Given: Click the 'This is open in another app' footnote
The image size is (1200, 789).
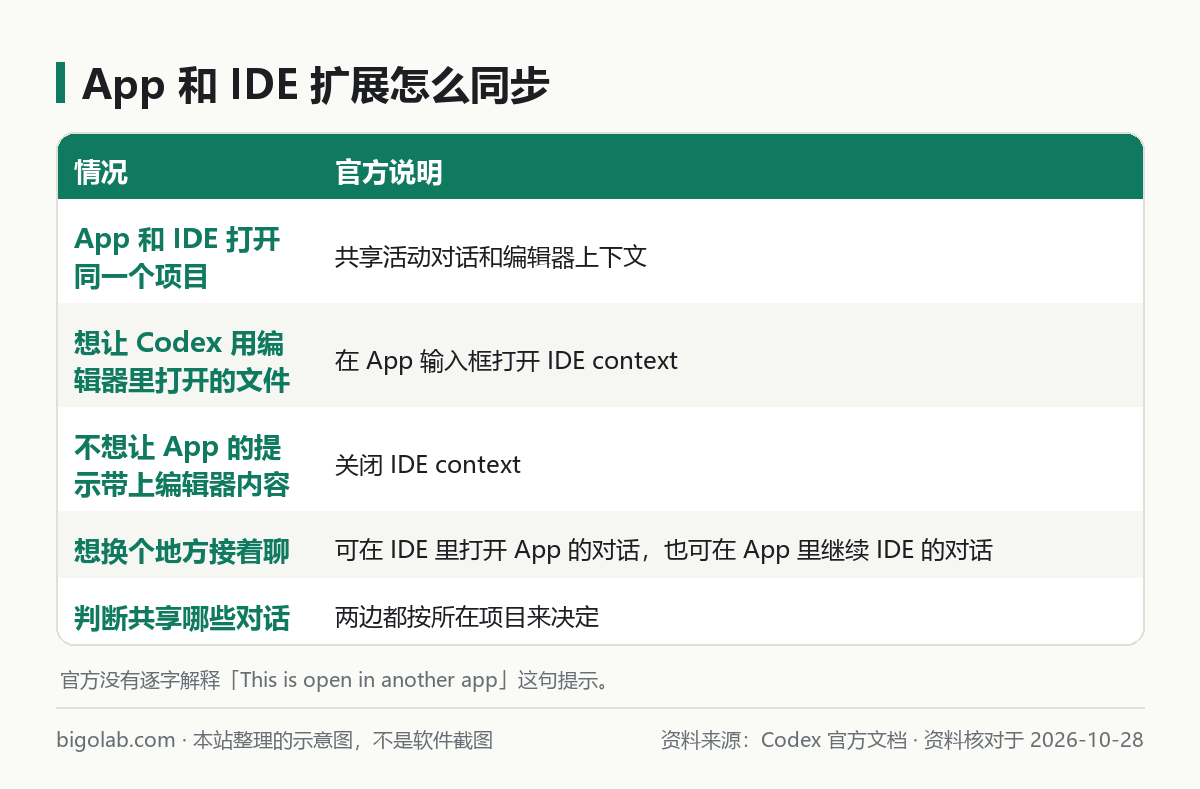Looking at the screenshot, I should [x=335, y=680].
